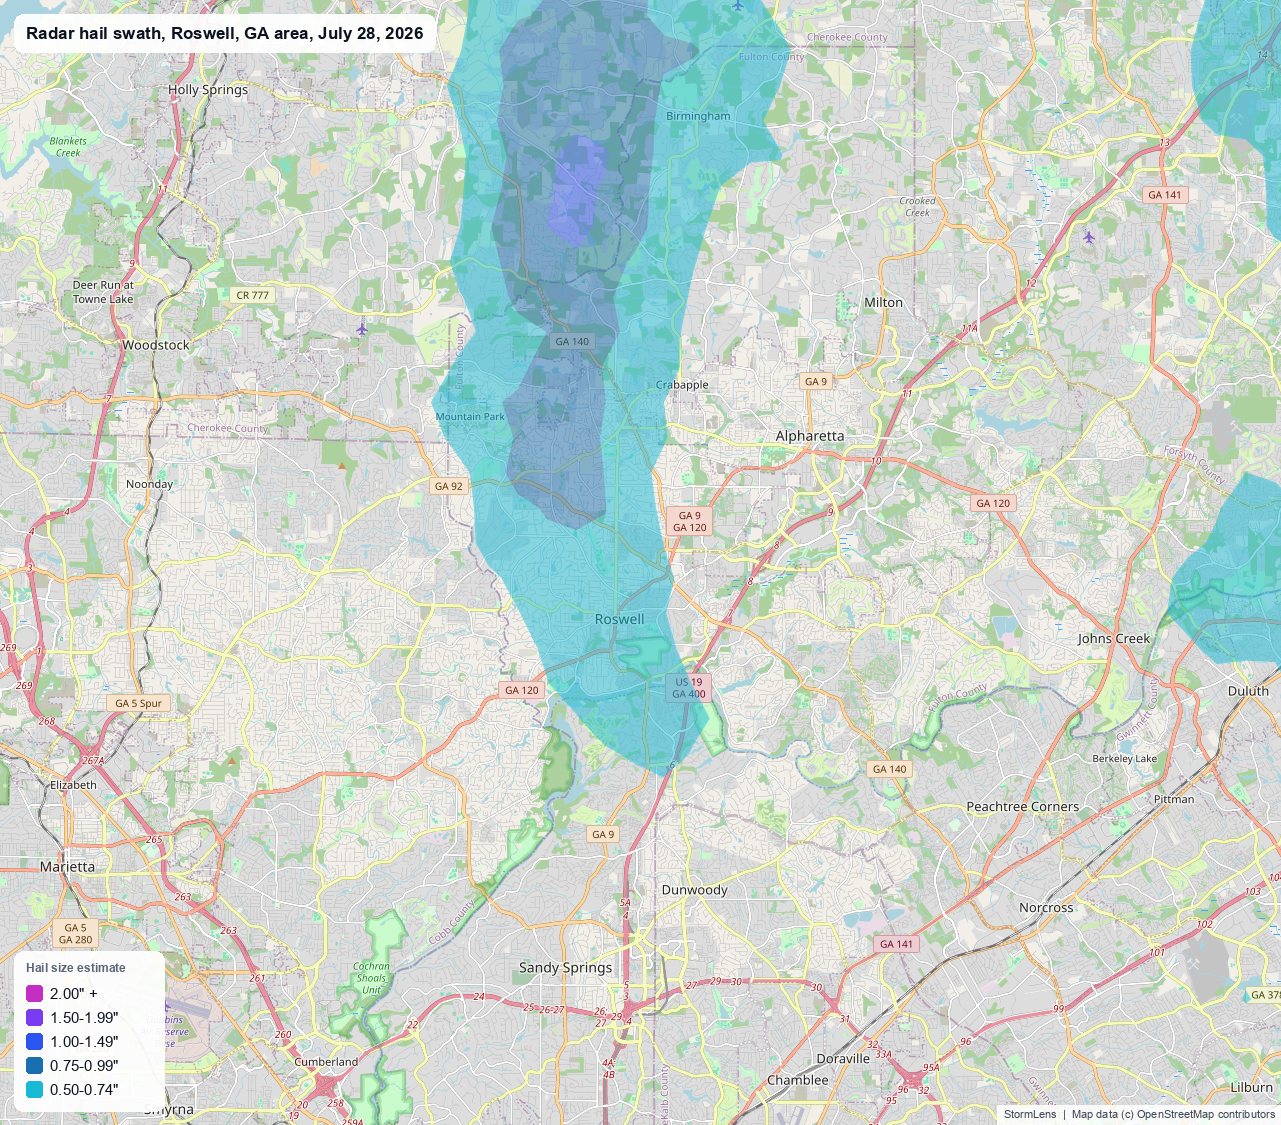Click the GA 92 route shield

pos(449,486)
